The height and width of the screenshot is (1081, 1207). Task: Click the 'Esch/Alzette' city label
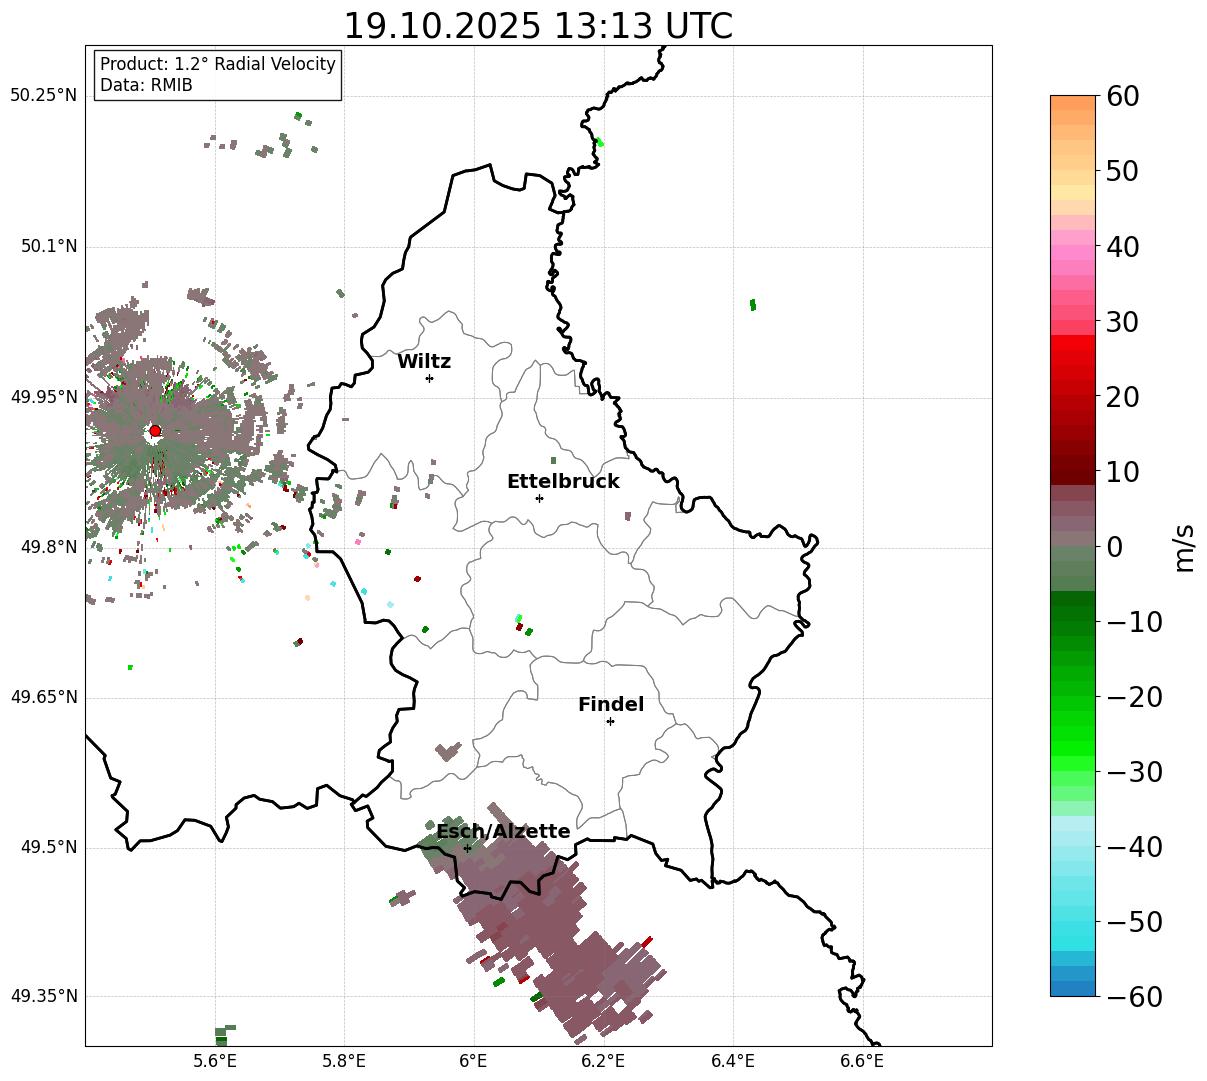503,832
